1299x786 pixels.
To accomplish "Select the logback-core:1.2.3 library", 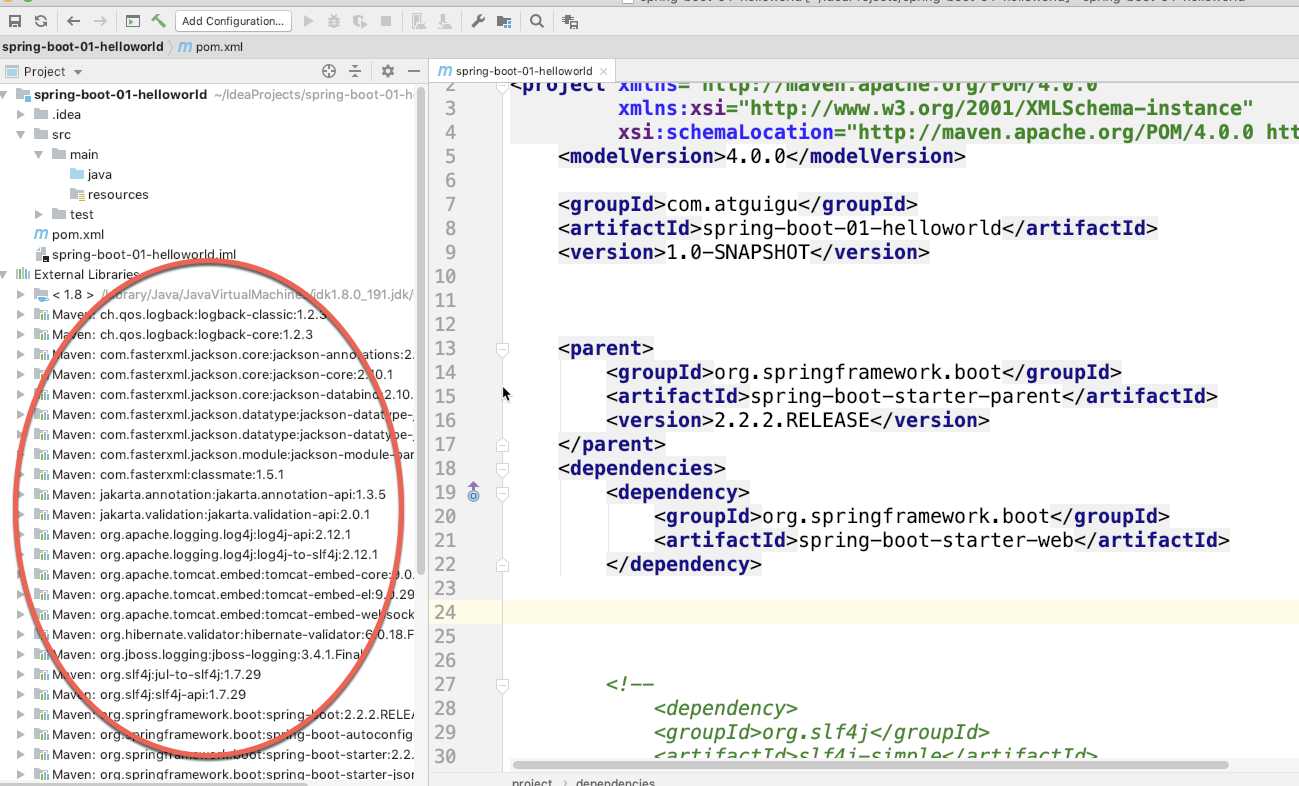I will [182, 334].
